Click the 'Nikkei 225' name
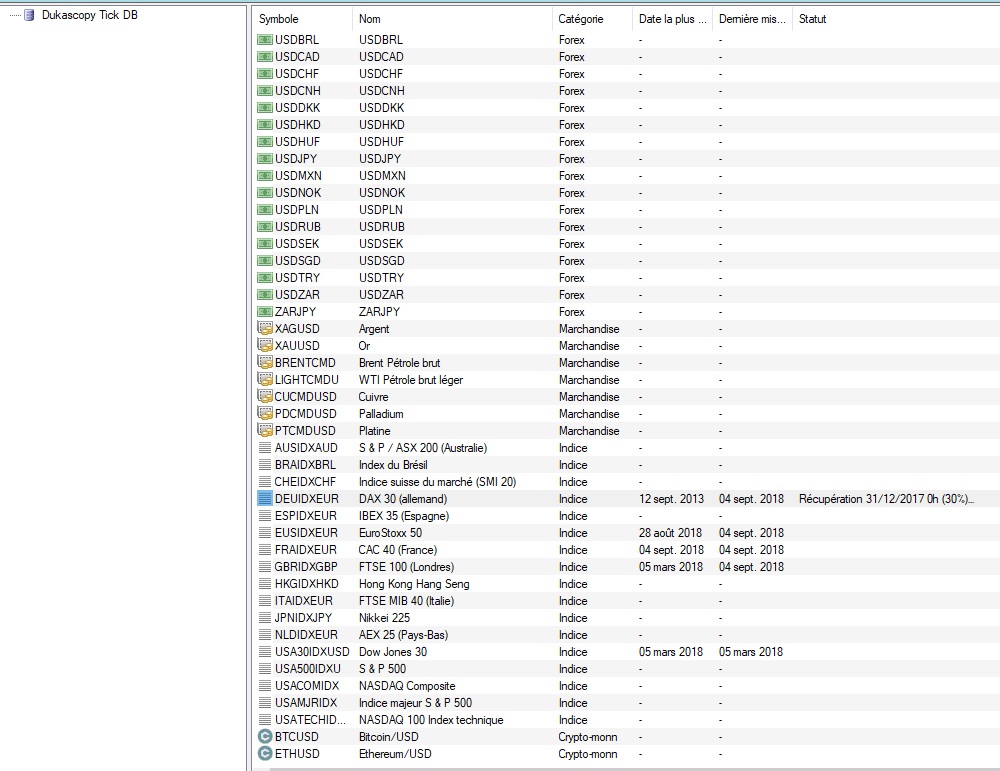 point(385,618)
